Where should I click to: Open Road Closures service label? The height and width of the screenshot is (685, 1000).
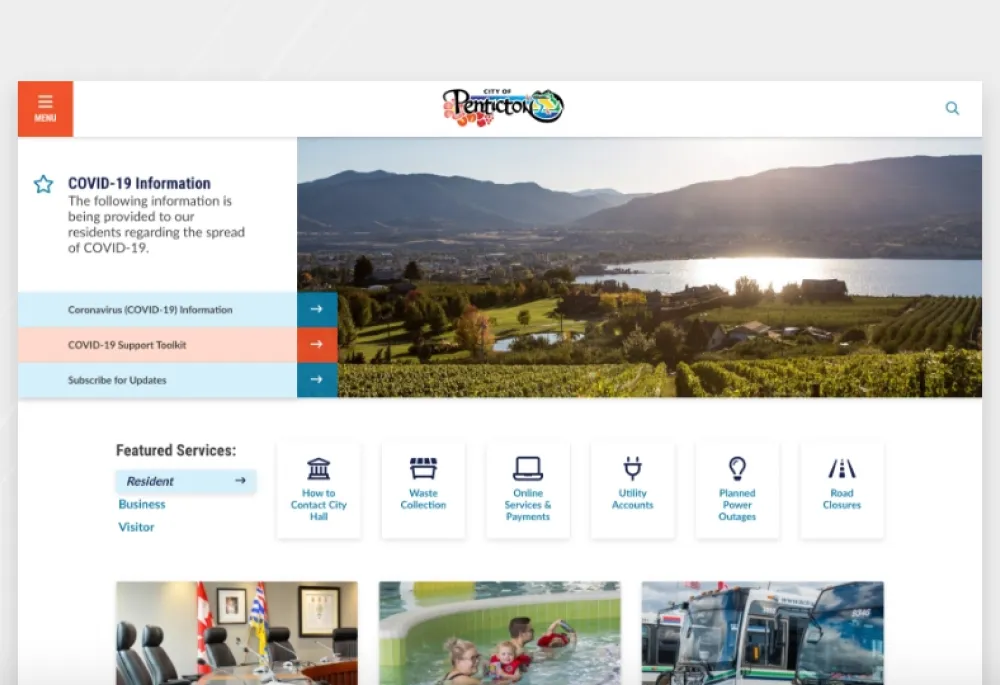coord(842,499)
